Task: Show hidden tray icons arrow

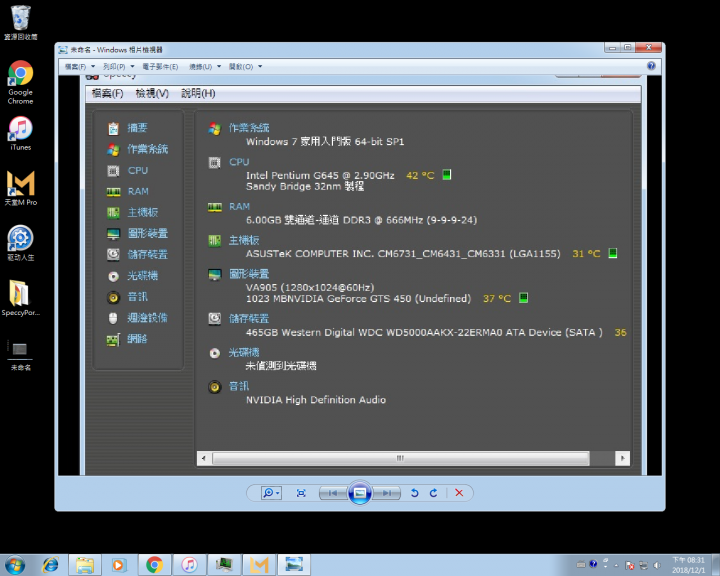Action: click(616, 565)
